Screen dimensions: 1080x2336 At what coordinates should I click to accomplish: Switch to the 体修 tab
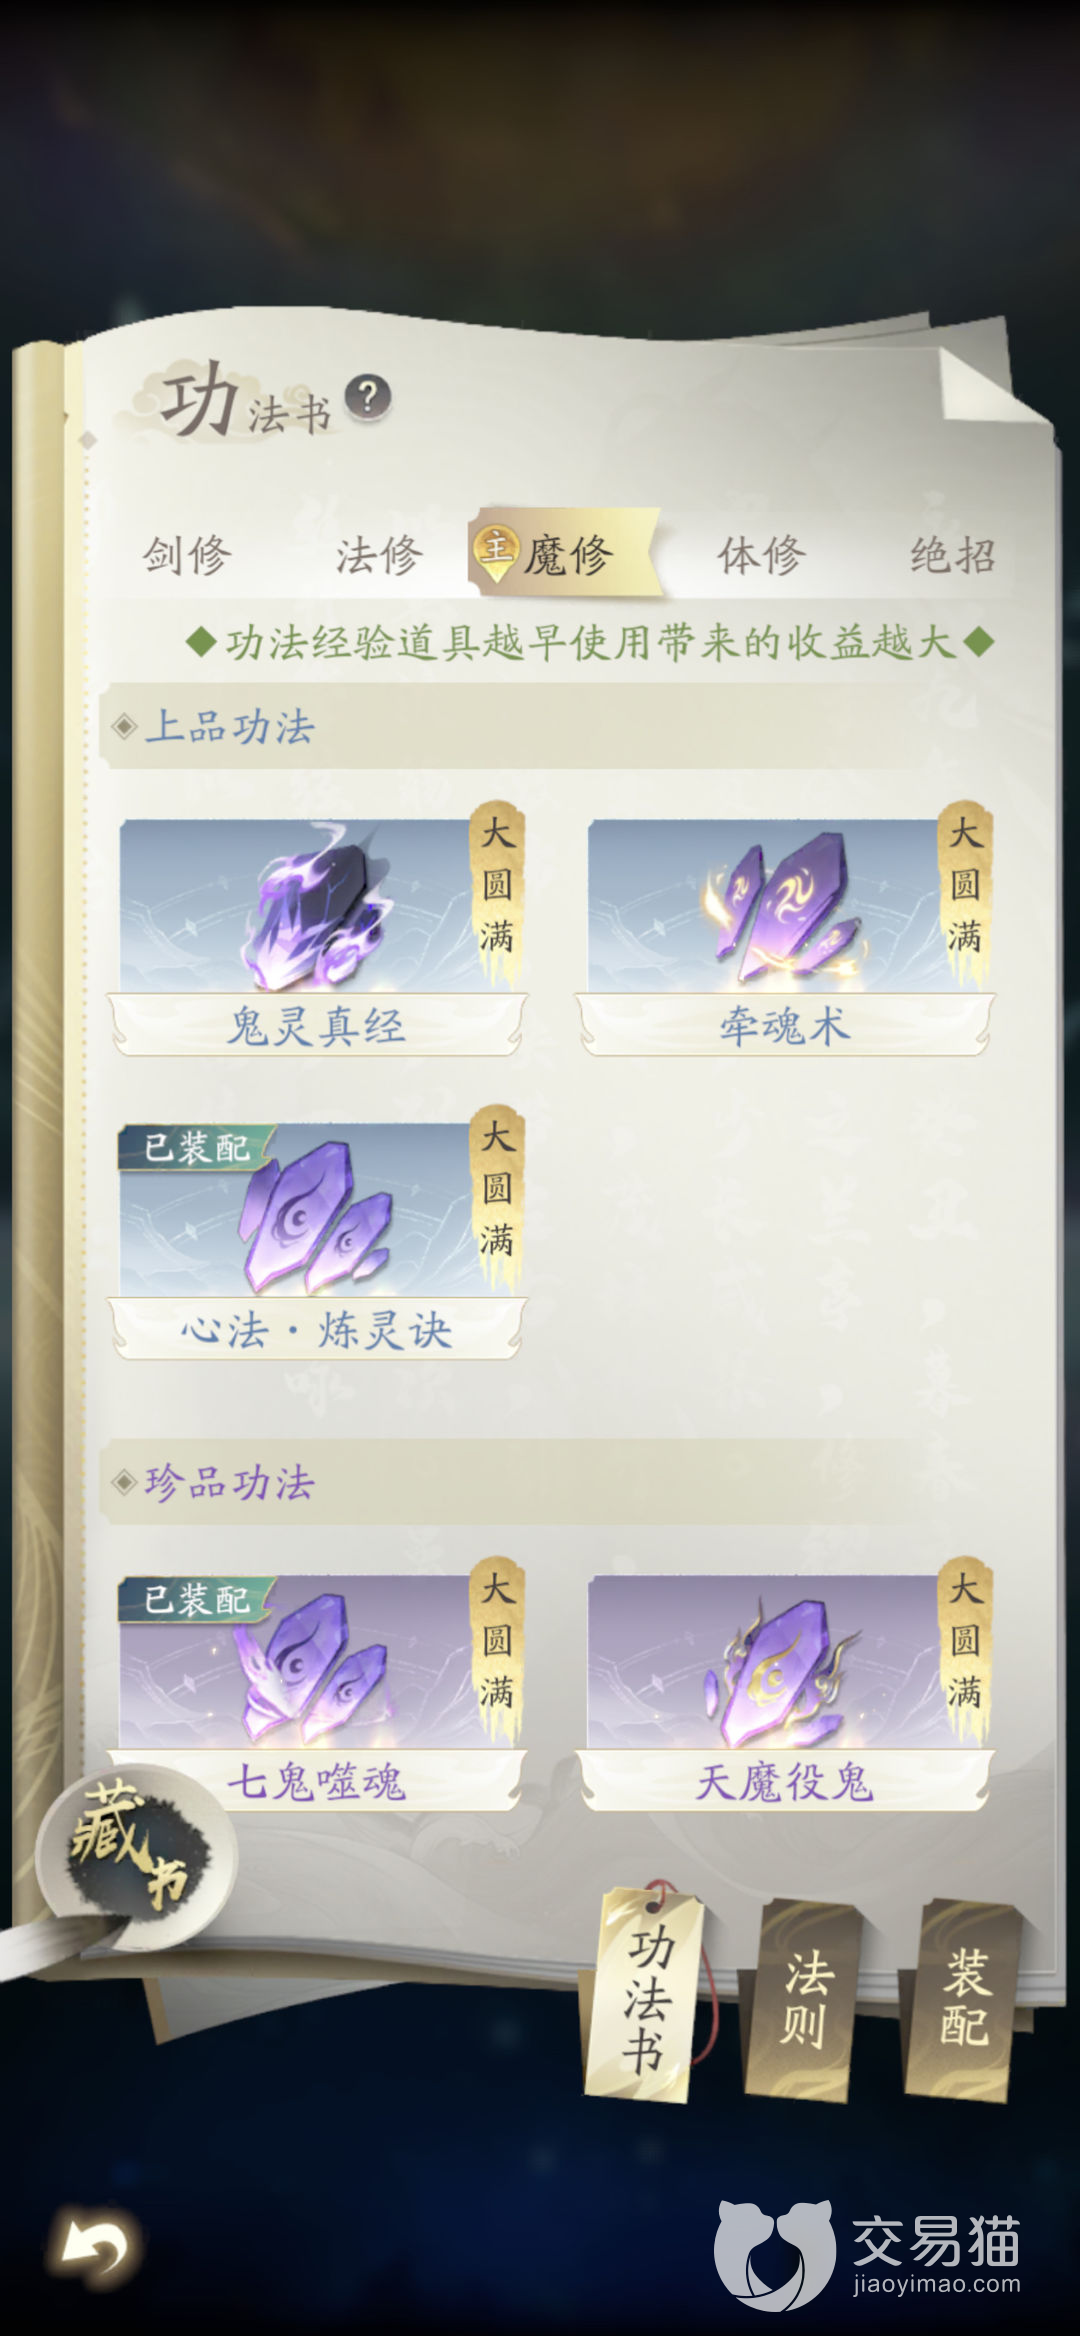(761, 554)
